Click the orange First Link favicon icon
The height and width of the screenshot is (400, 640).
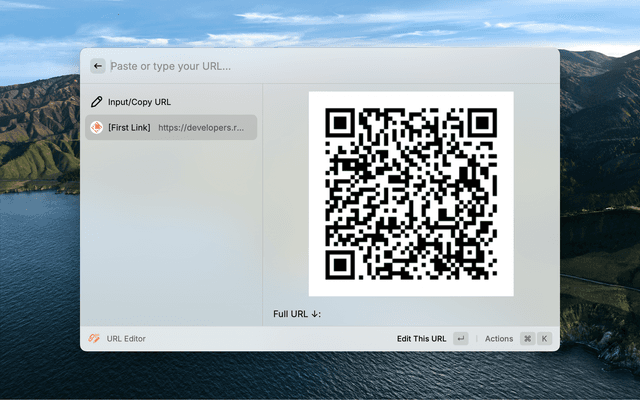coord(97,127)
